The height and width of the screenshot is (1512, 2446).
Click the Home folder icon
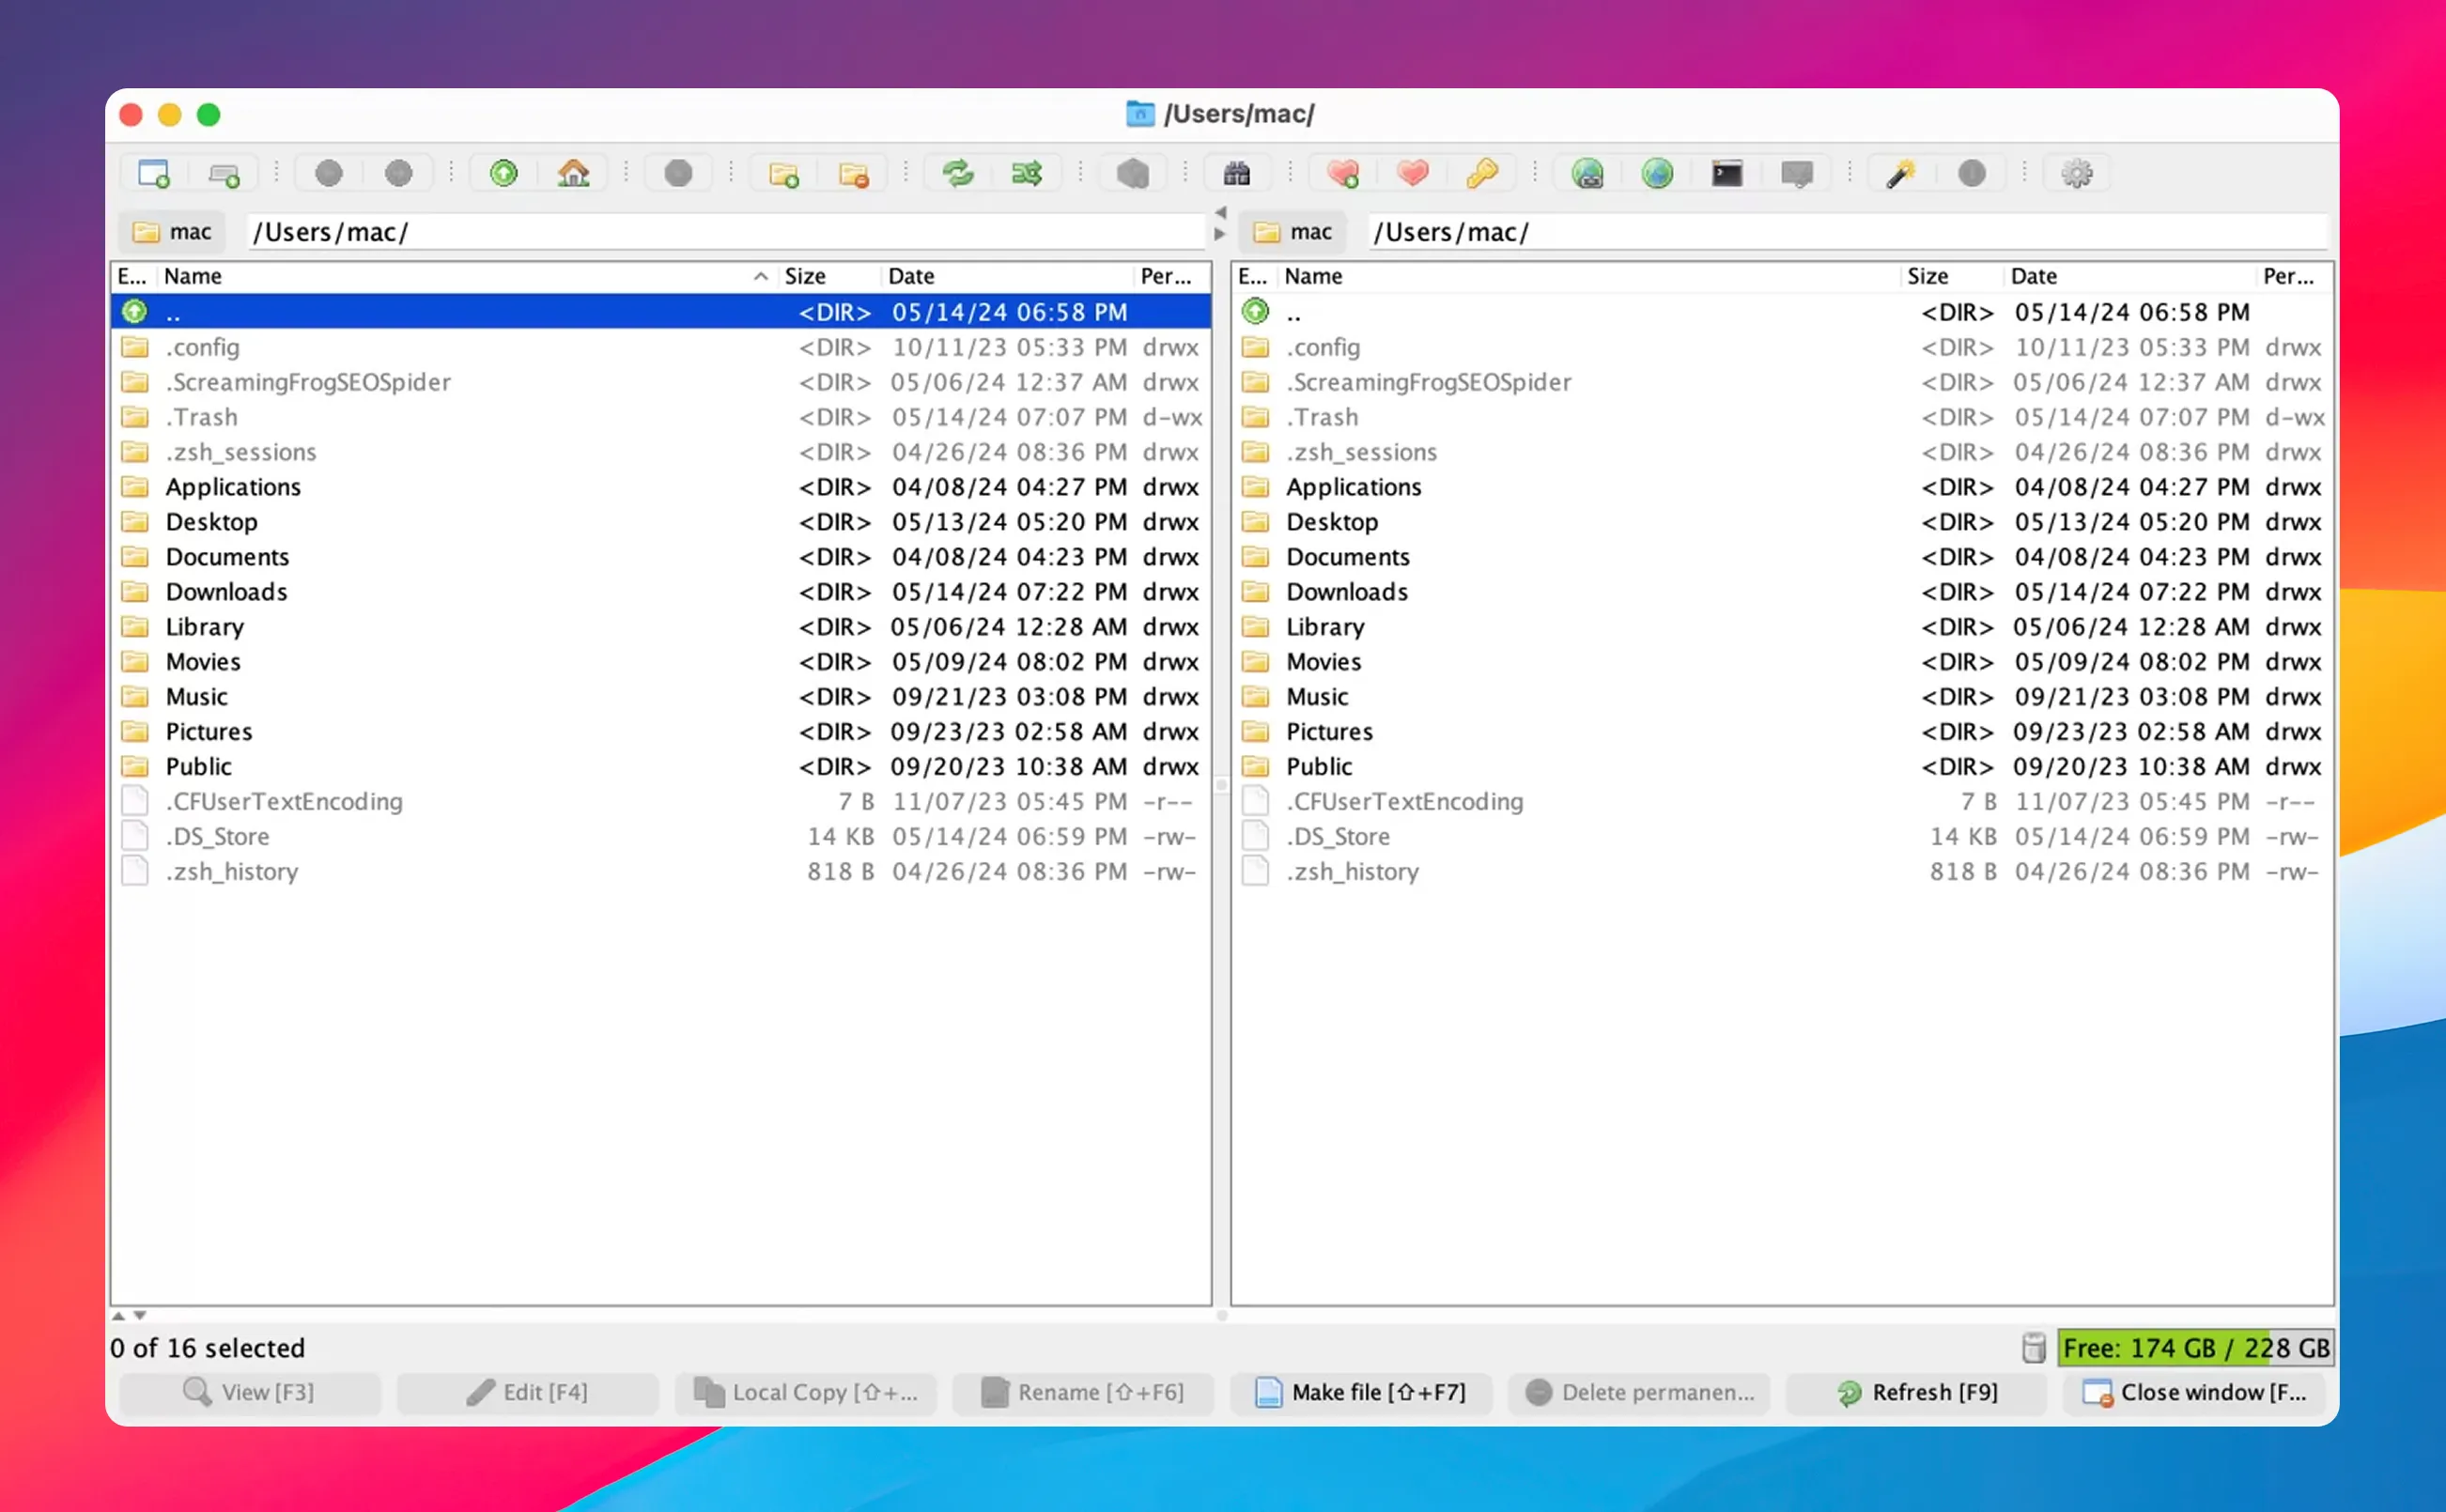pos(574,174)
